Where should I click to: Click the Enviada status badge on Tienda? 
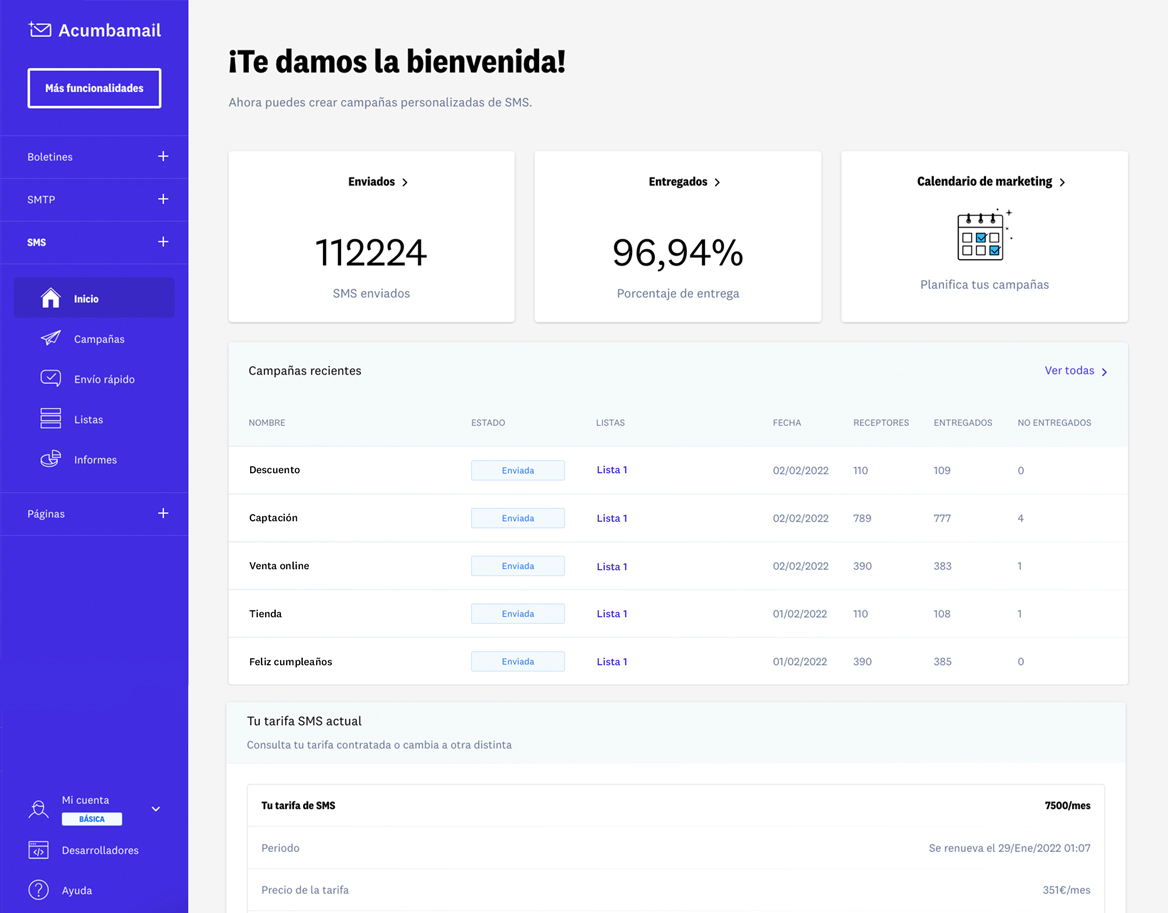[518, 613]
